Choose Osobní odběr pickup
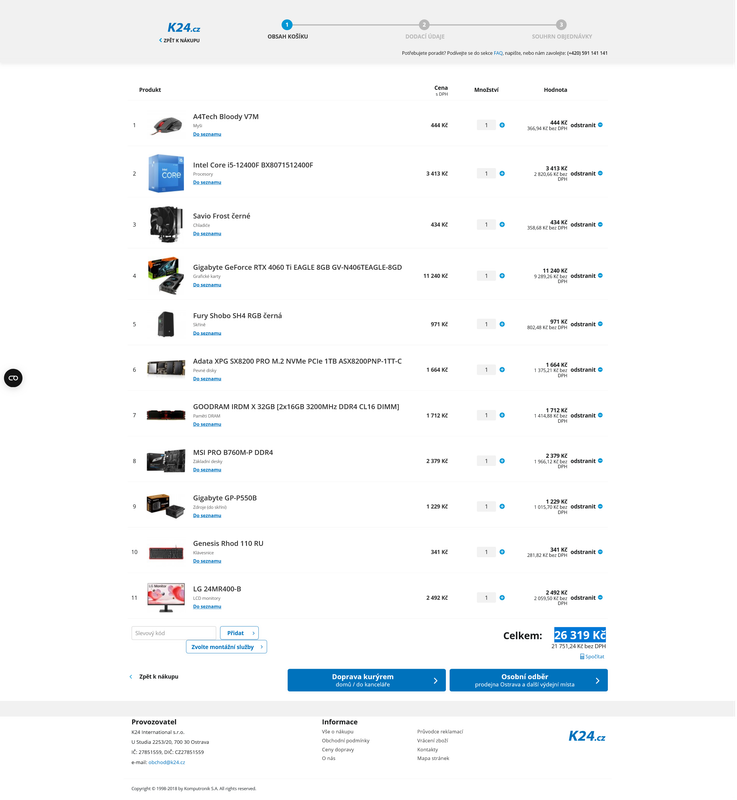Viewport: 737px width, 800px height. (529, 681)
